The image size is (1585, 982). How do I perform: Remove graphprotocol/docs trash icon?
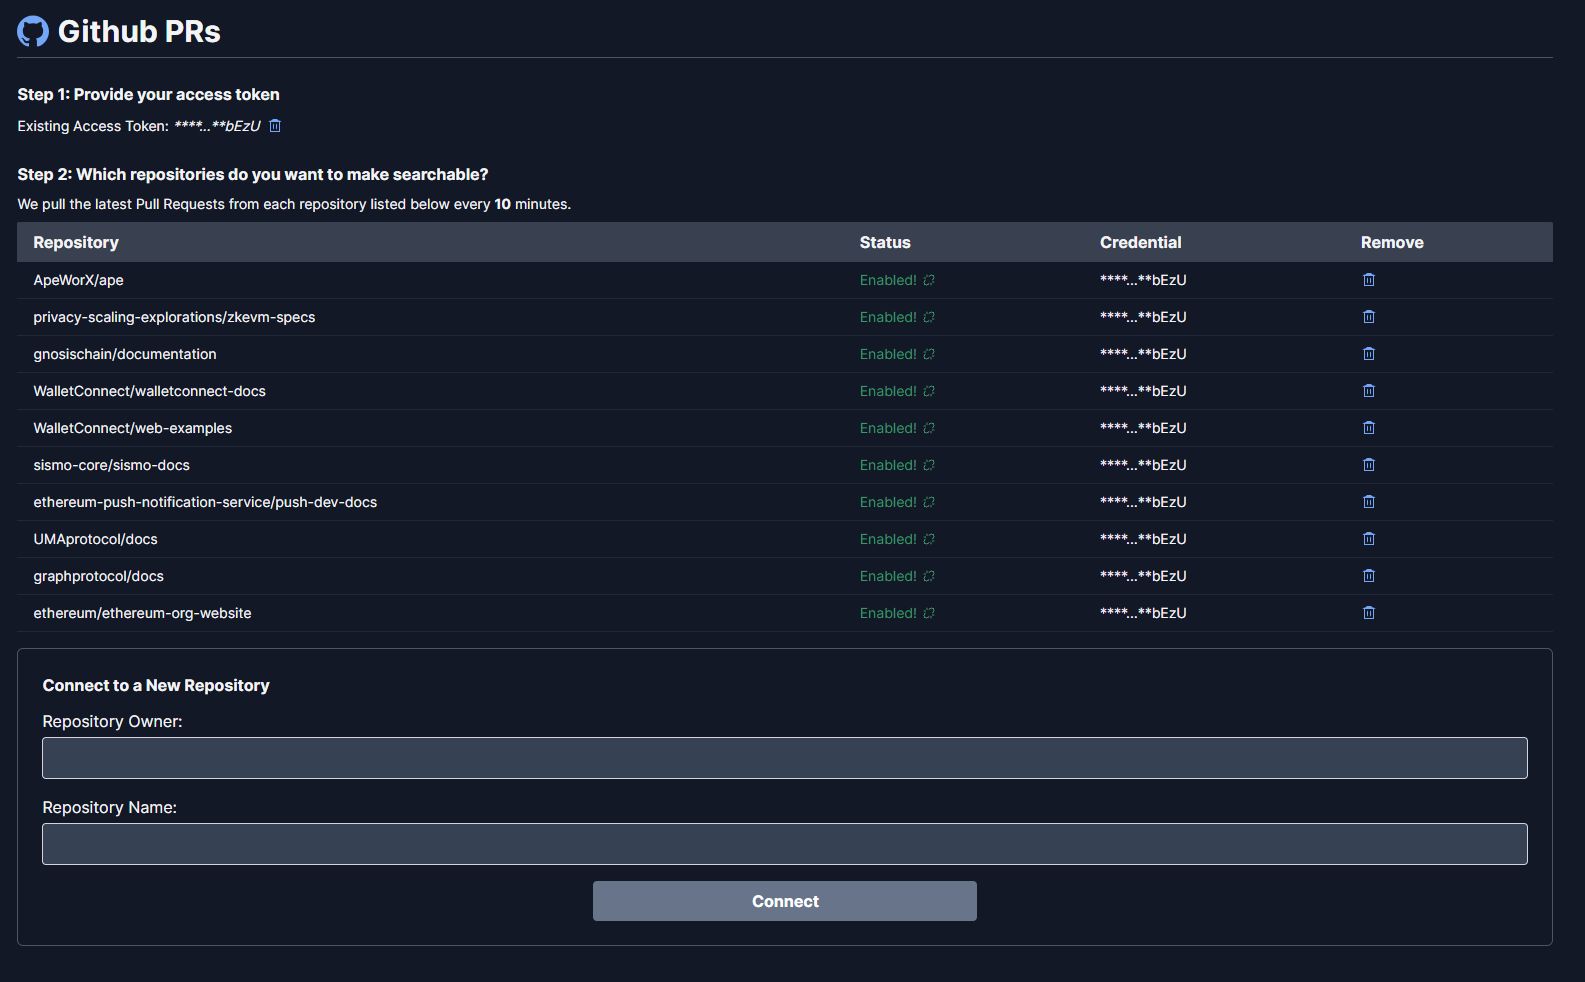click(1369, 576)
